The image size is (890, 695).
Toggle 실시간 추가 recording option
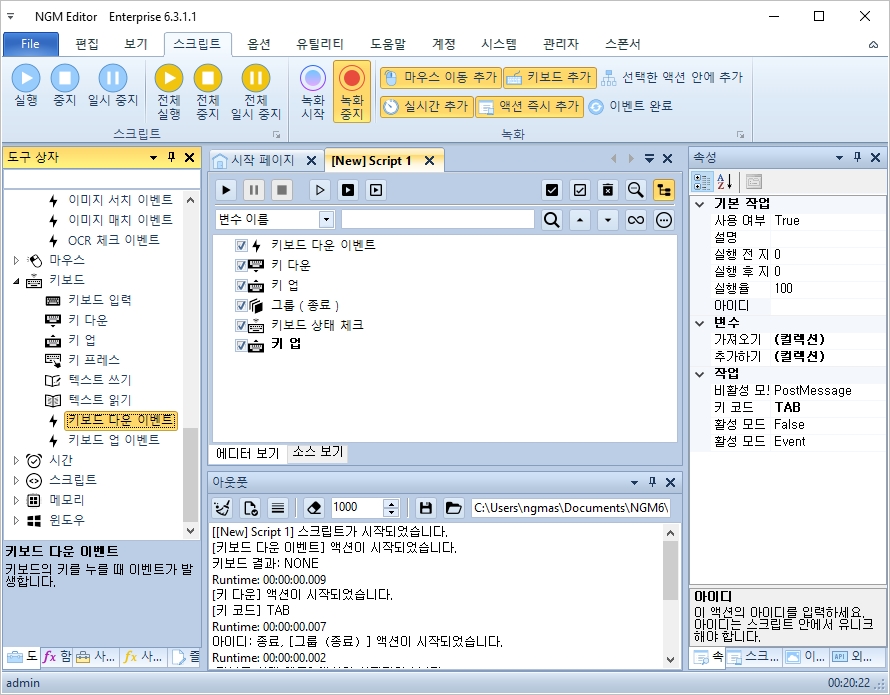pyautogui.click(x=427, y=106)
